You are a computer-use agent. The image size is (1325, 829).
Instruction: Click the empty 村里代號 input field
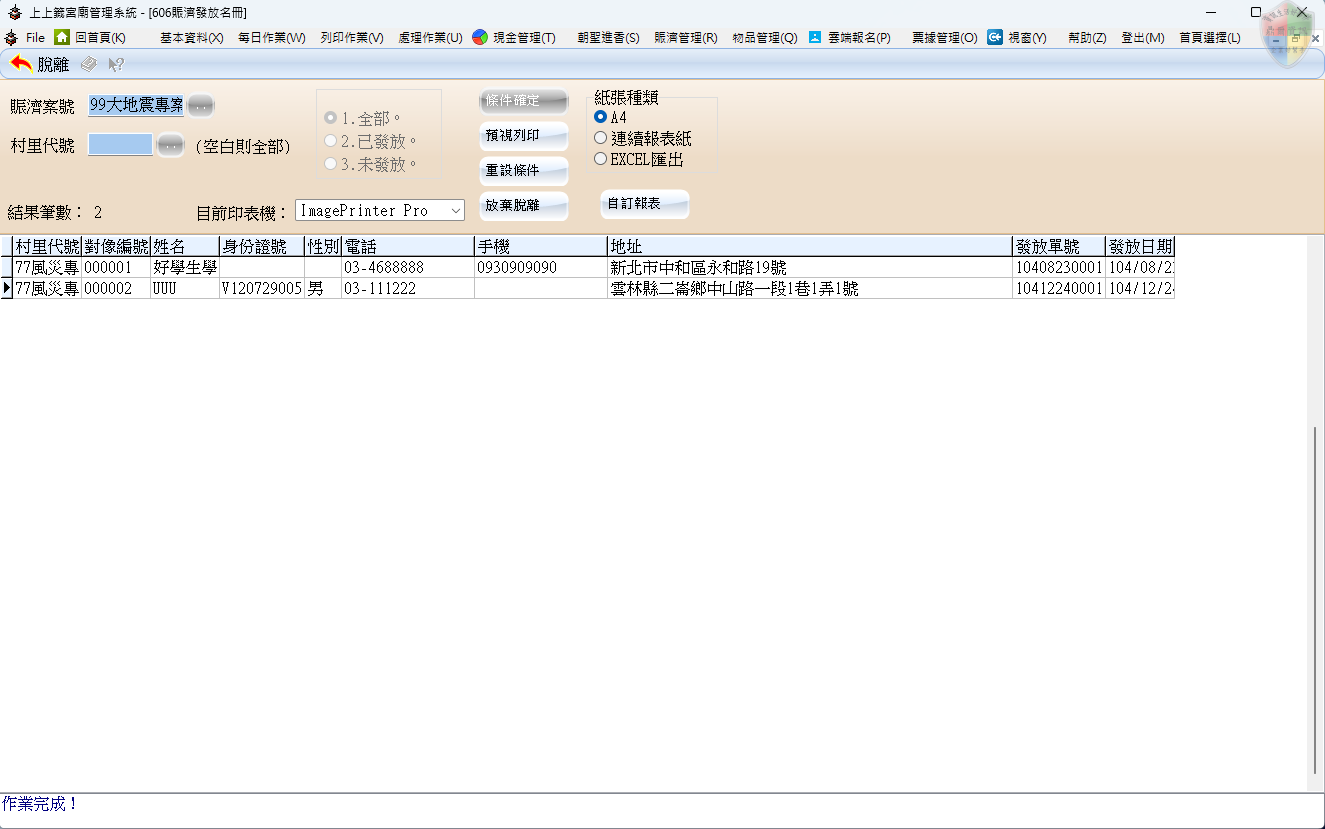click(120, 145)
